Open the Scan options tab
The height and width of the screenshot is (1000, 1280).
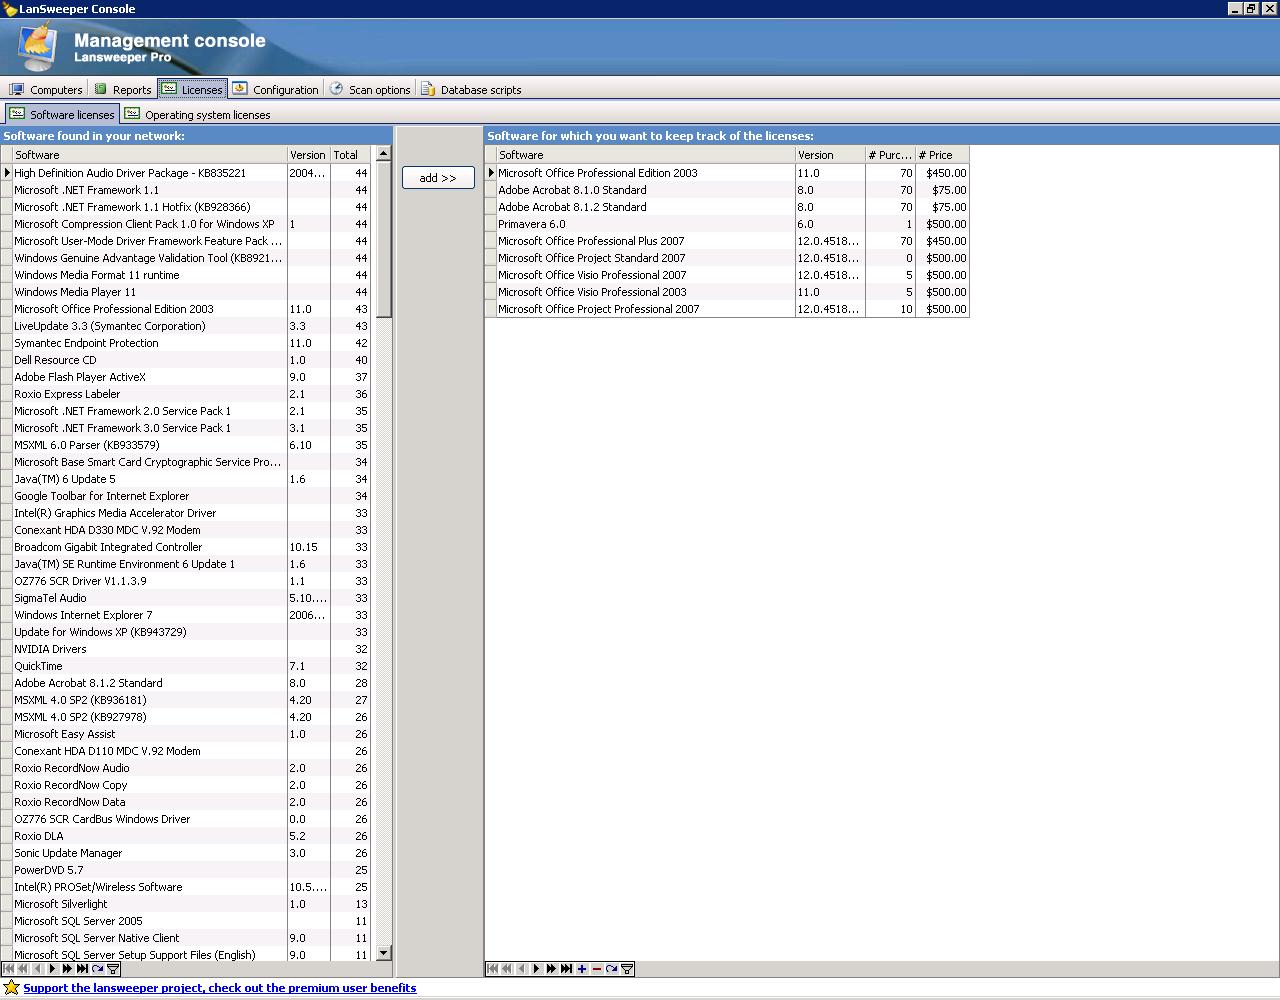(370, 90)
